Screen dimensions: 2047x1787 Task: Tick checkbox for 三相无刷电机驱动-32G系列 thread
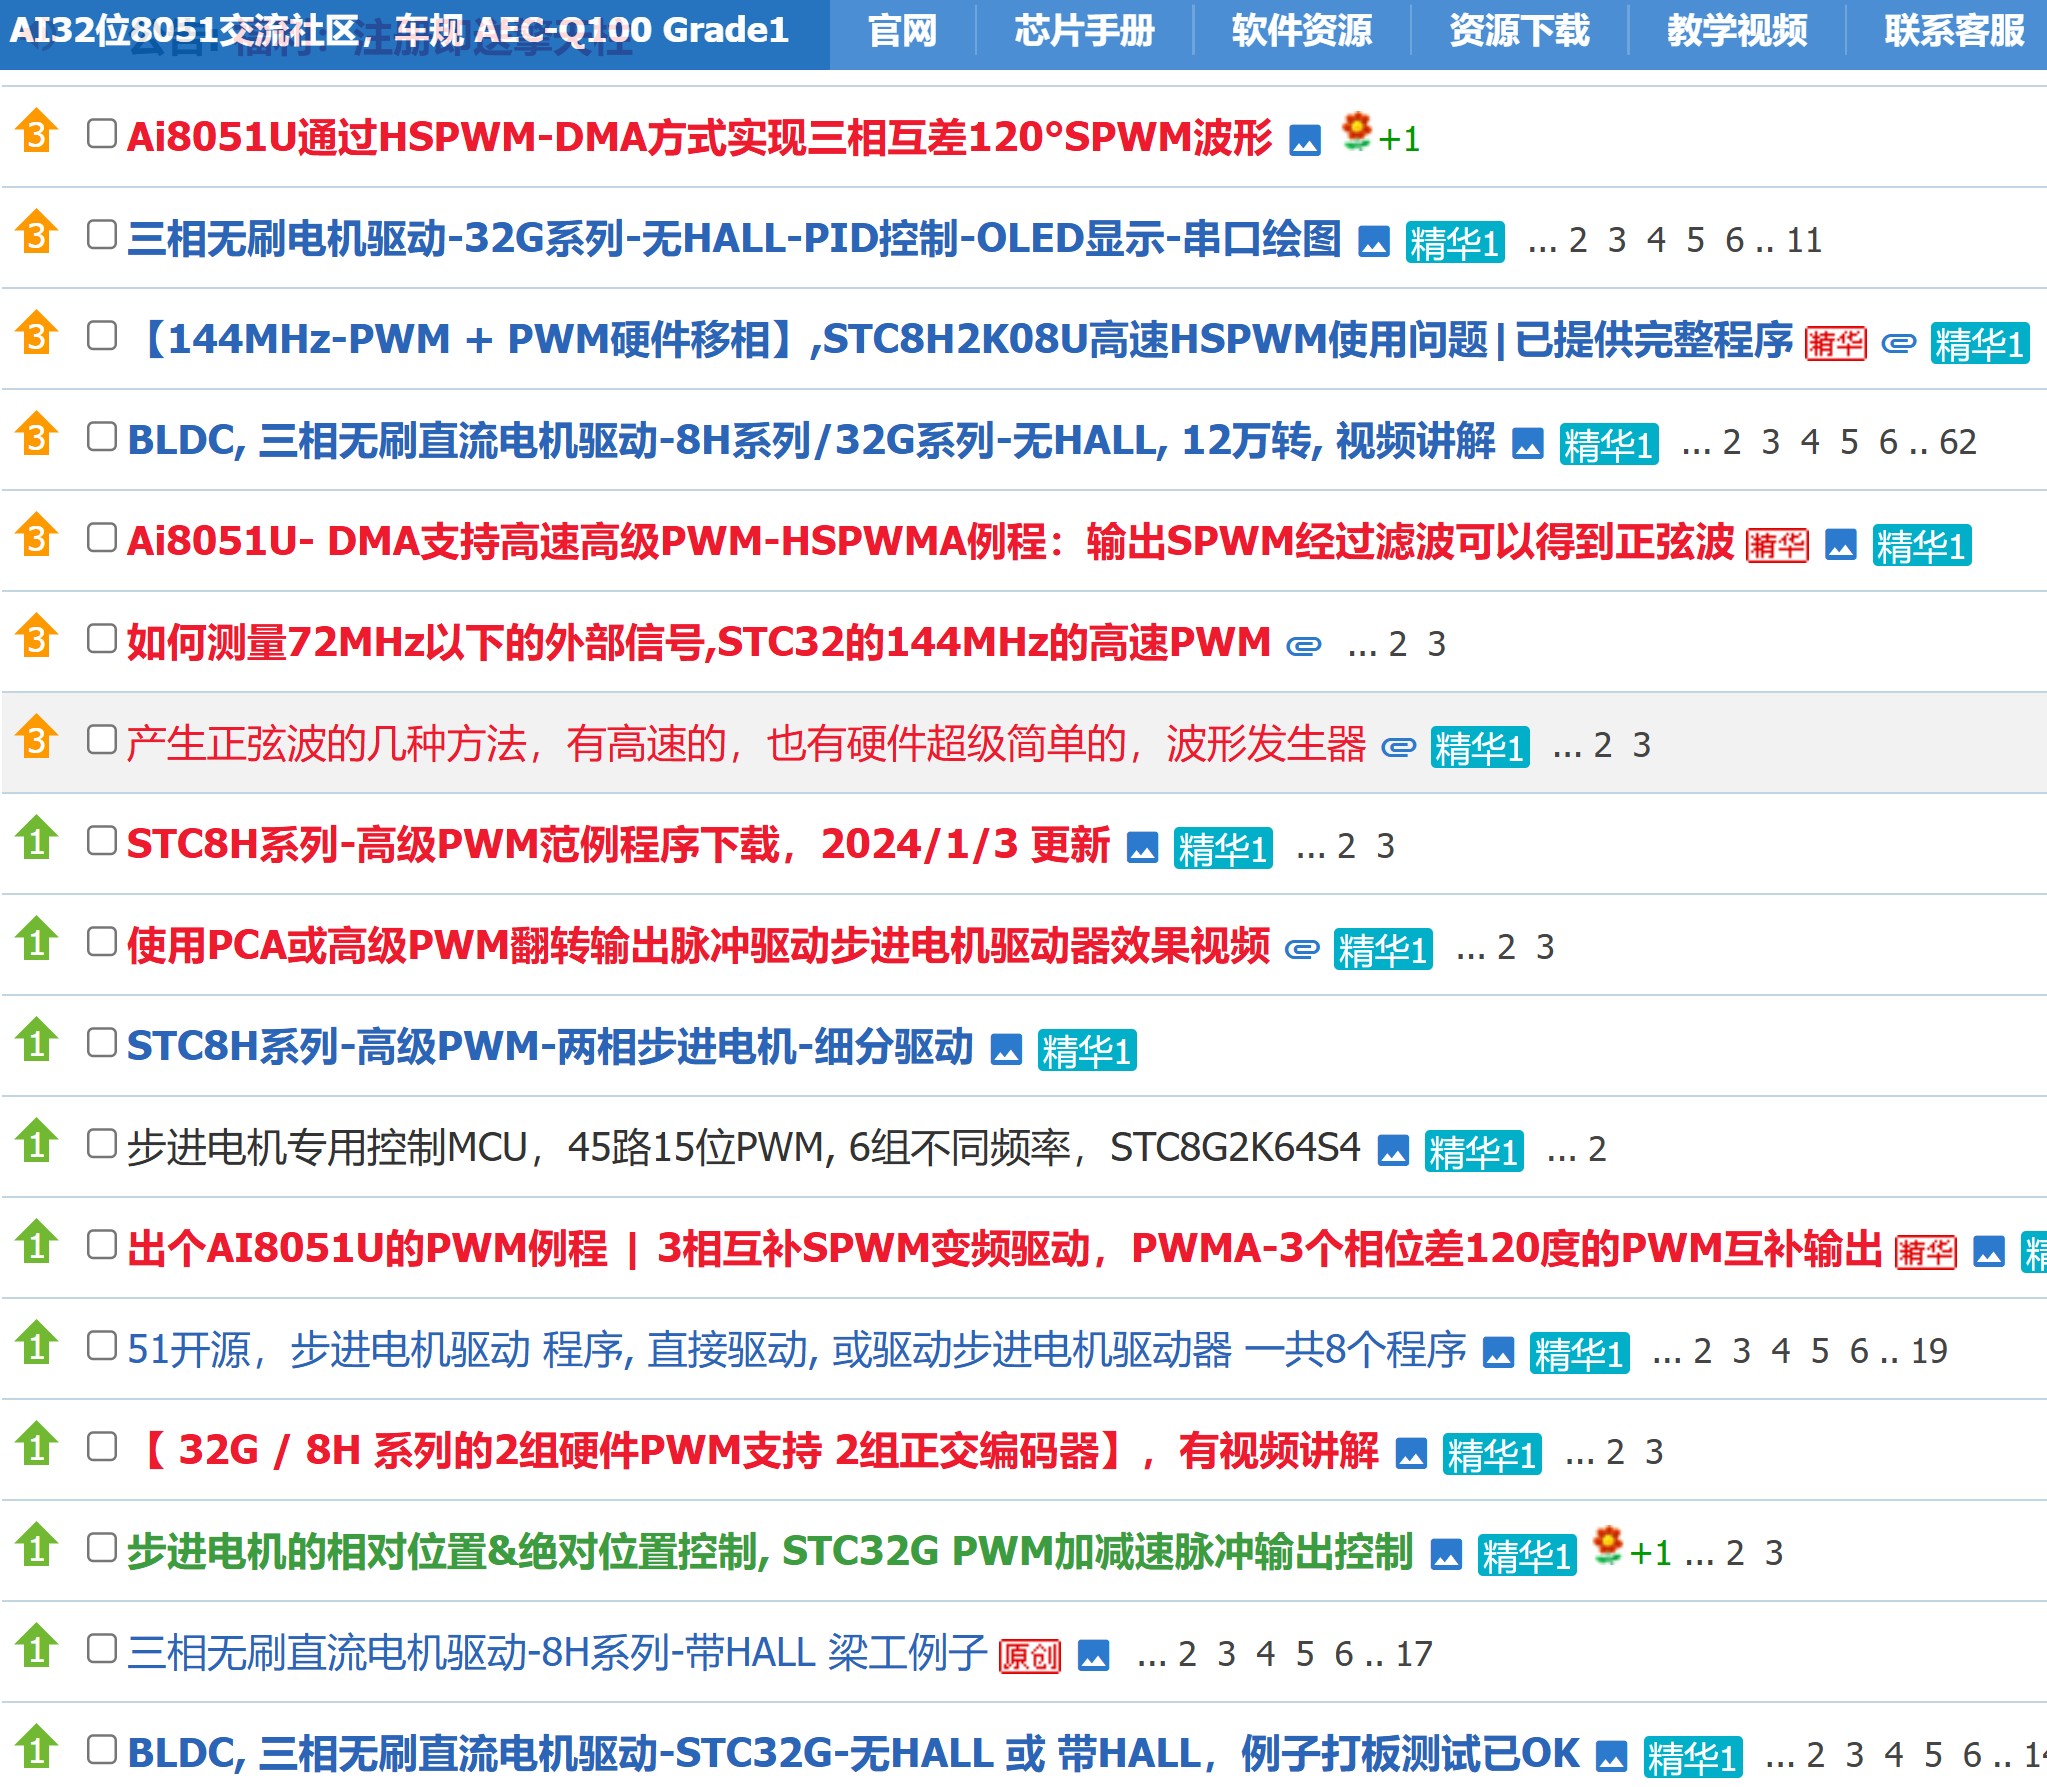point(102,234)
